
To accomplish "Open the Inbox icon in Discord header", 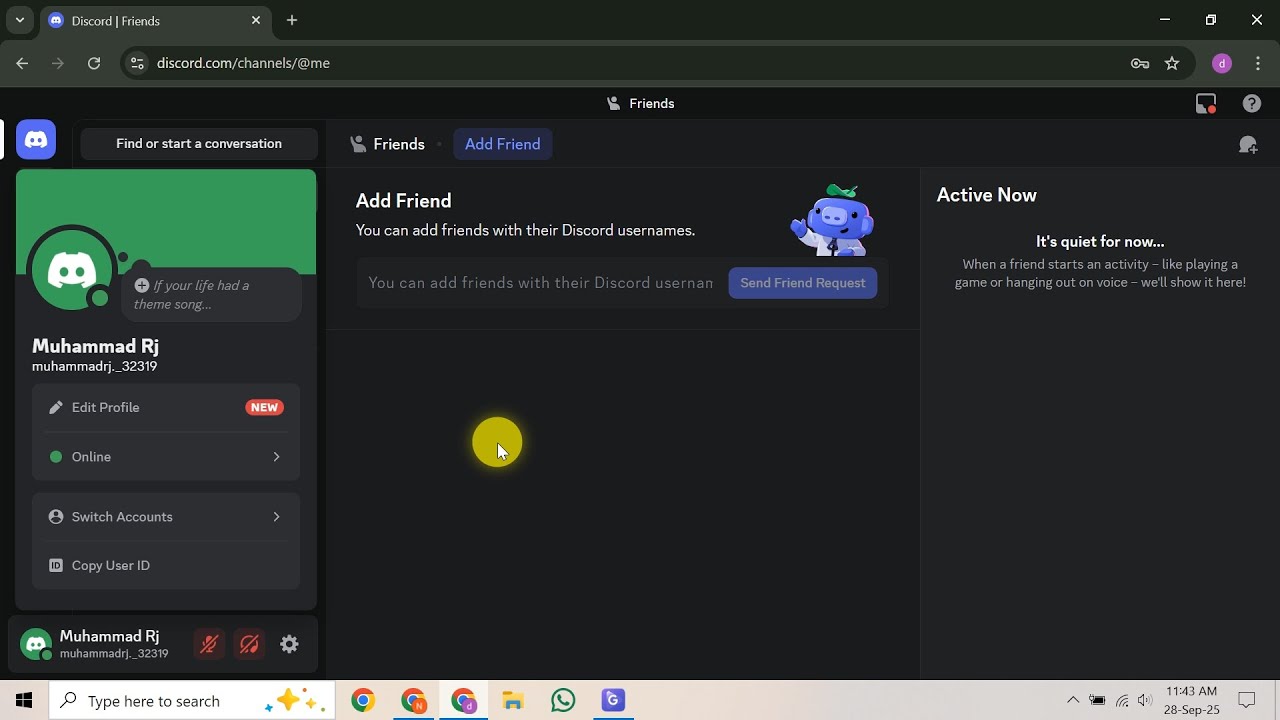I will (1206, 103).
